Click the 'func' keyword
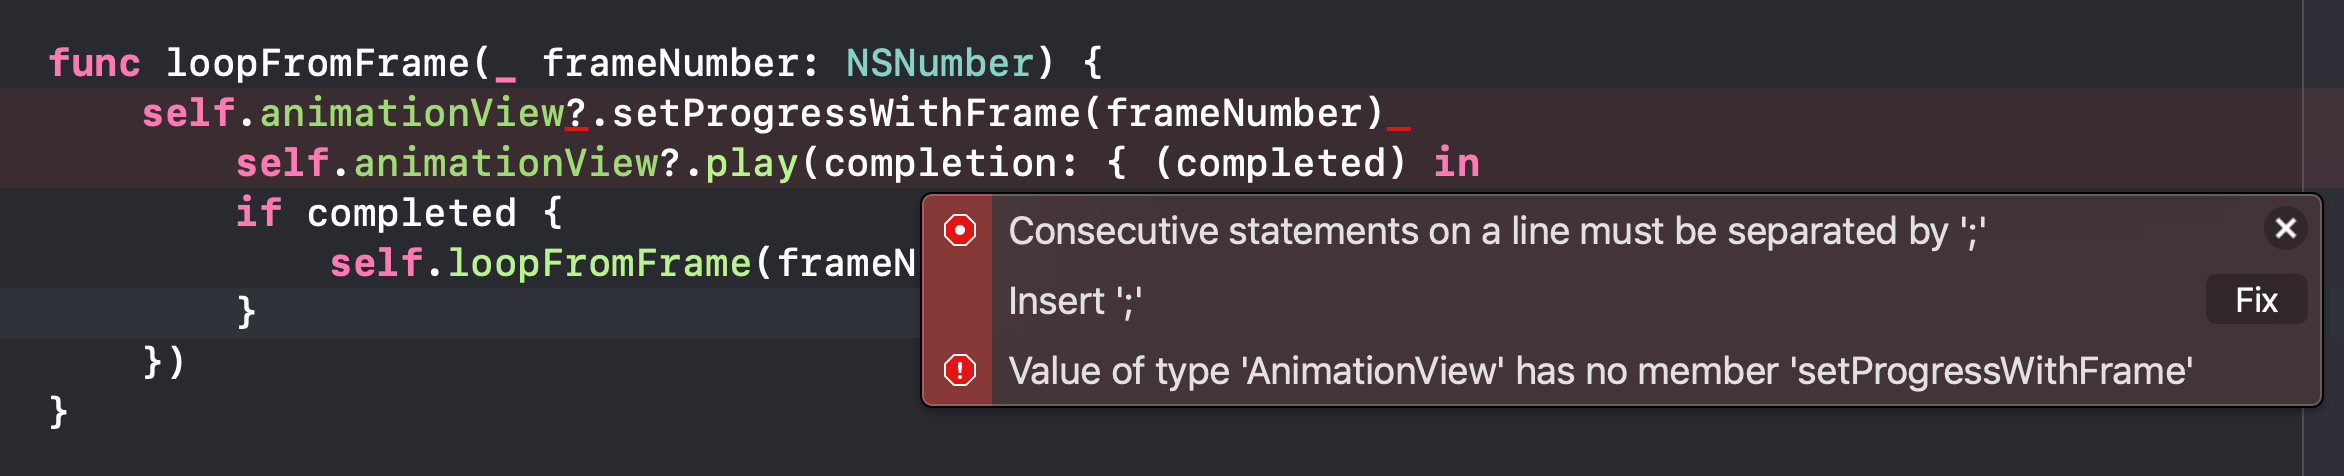 [x=94, y=63]
